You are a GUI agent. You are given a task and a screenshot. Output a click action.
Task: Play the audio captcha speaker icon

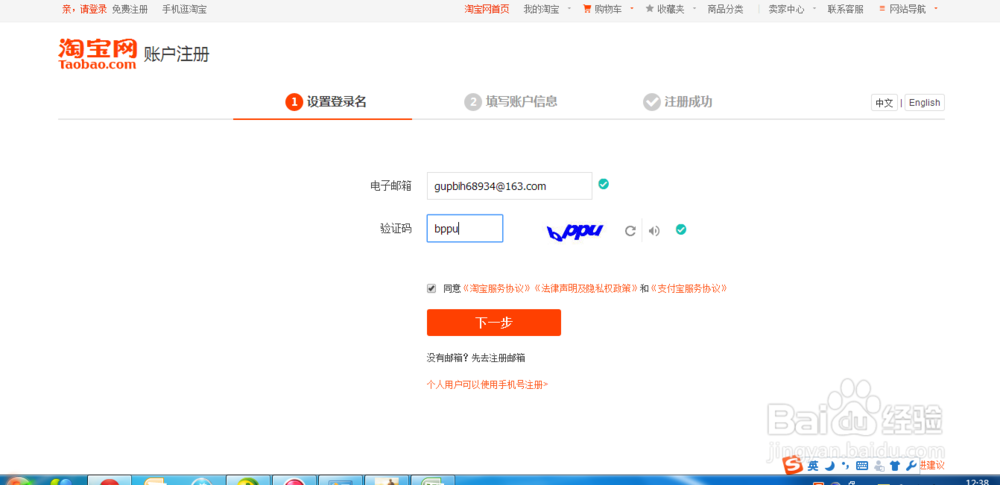coord(654,231)
